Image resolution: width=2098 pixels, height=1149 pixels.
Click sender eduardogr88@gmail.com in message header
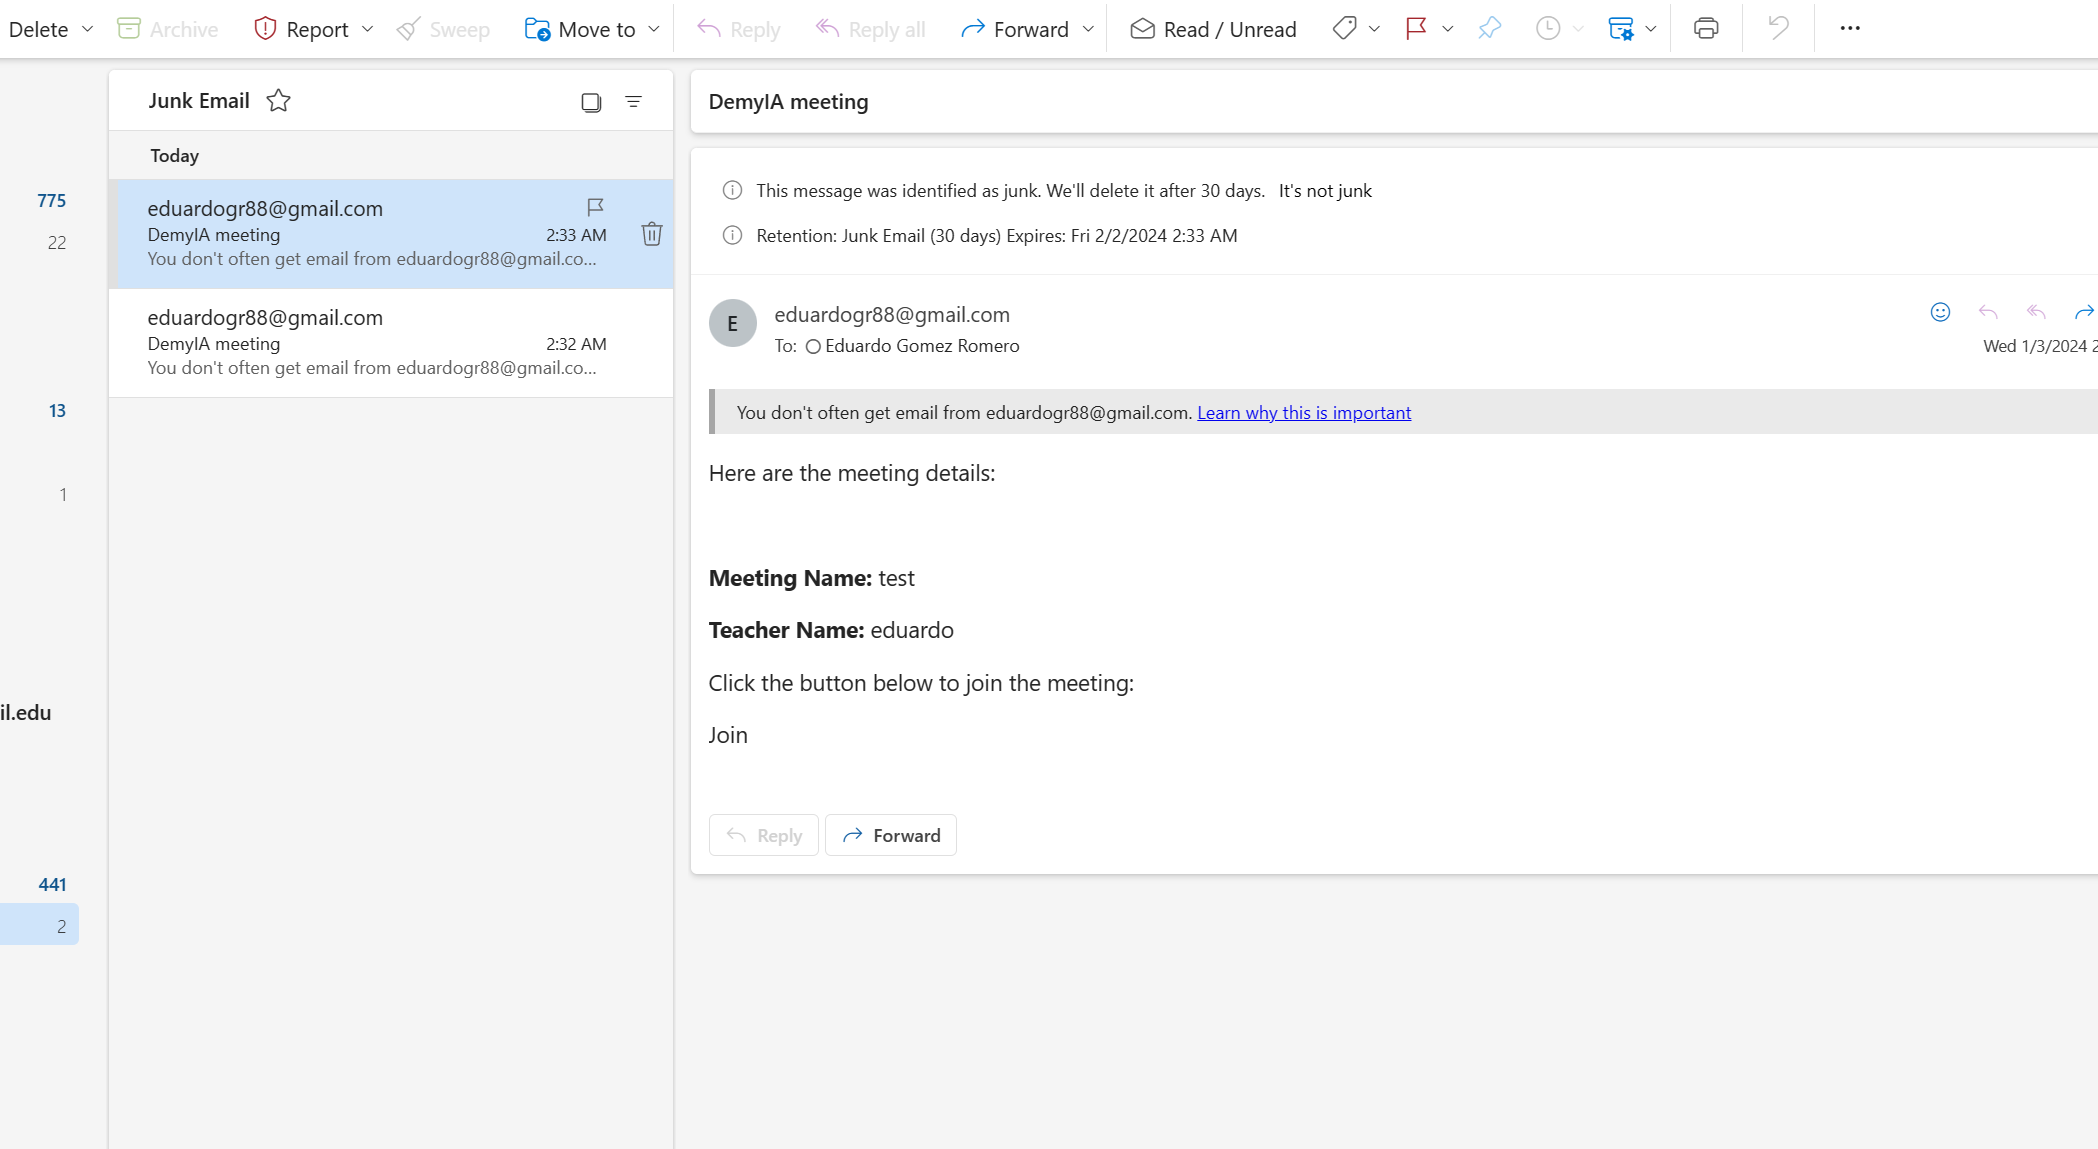[x=892, y=315]
